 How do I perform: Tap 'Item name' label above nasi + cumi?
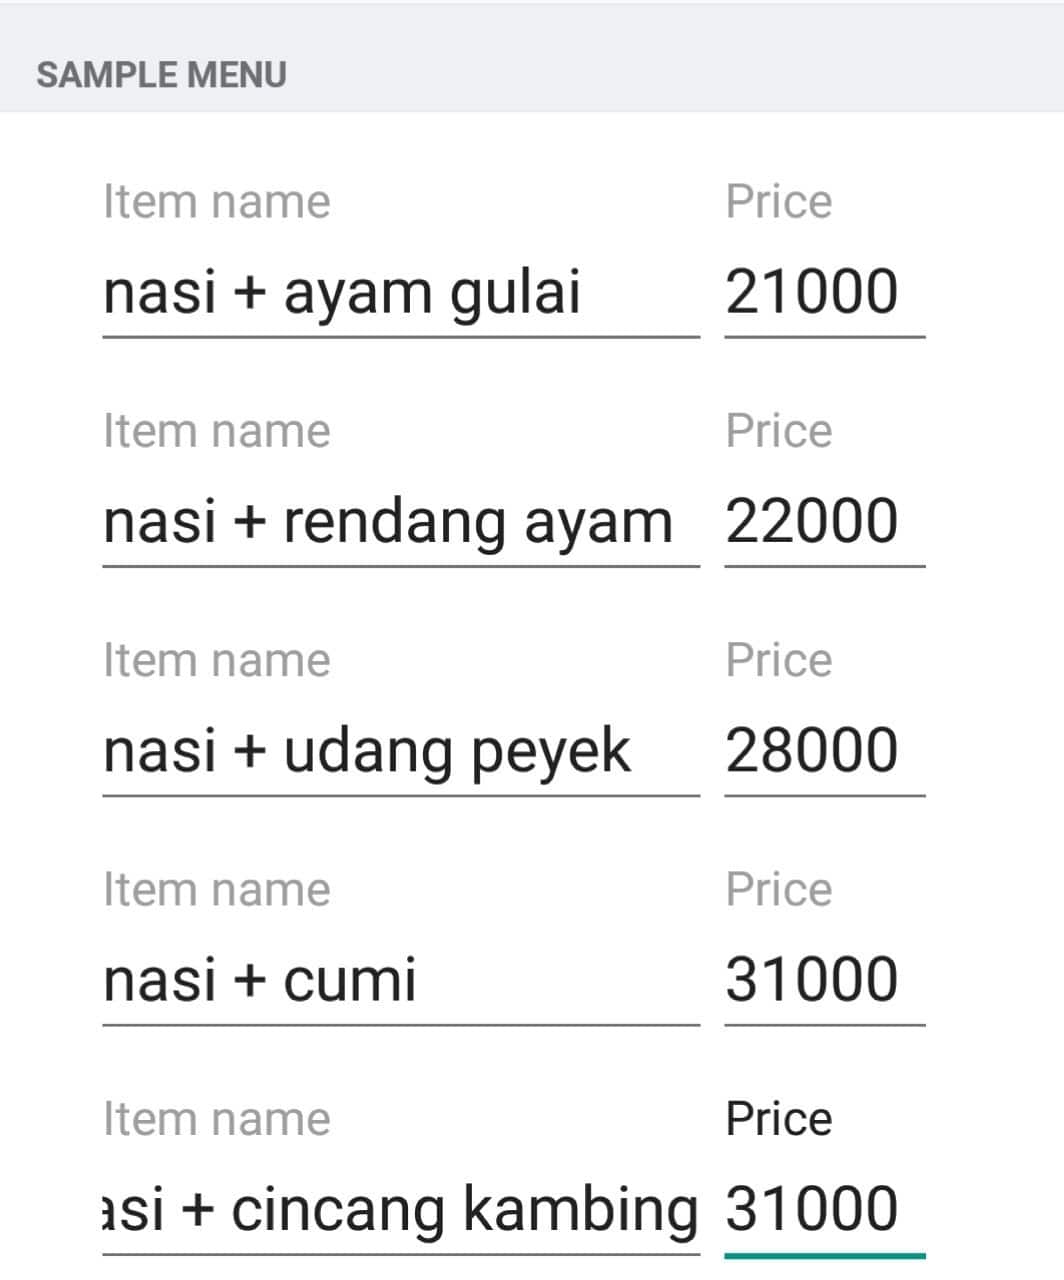[x=216, y=889]
